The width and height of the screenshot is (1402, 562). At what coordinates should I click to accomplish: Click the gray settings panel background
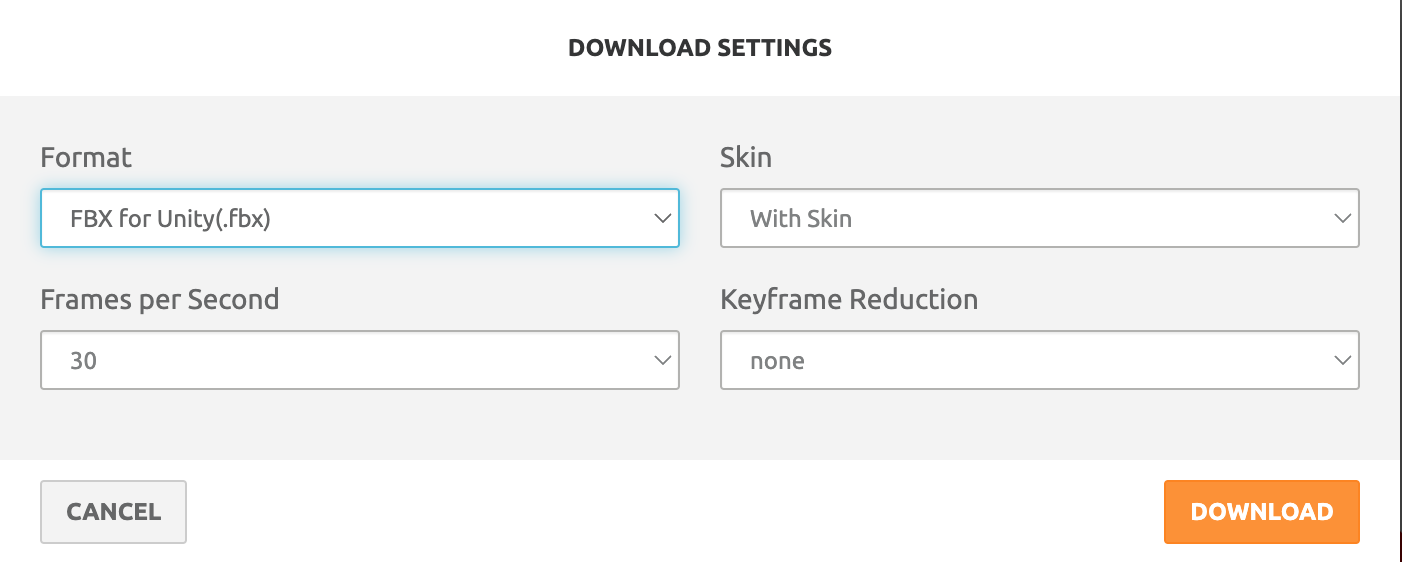tap(700, 425)
